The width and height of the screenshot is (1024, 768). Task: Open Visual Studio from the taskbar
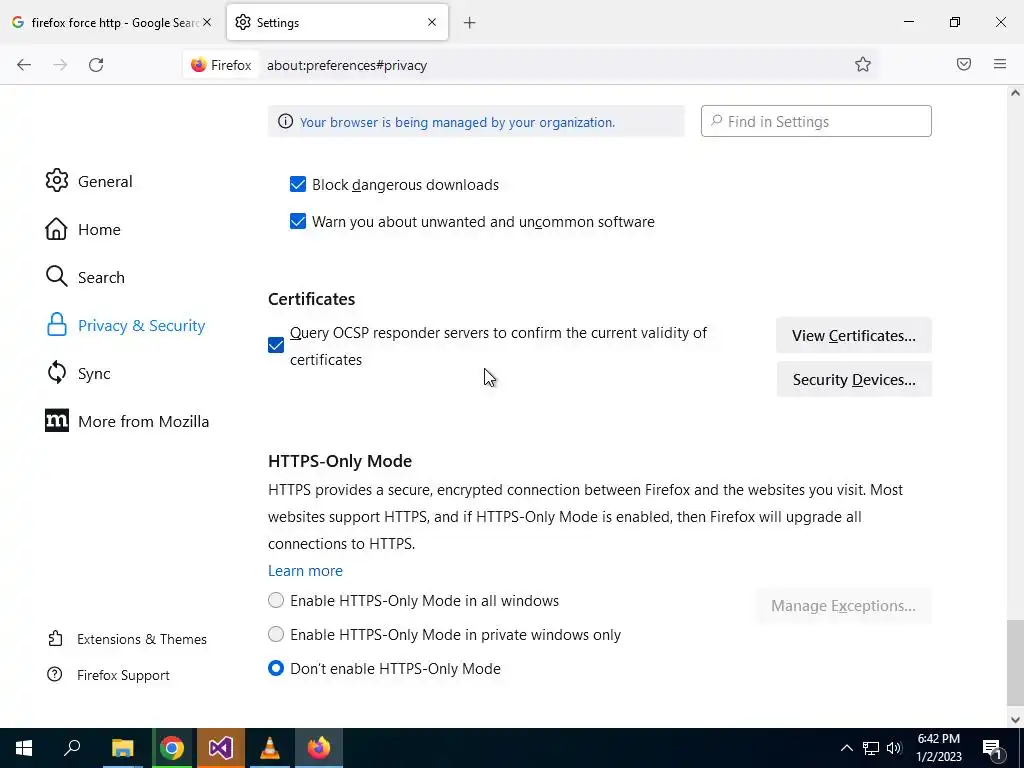(x=221, y=748)
